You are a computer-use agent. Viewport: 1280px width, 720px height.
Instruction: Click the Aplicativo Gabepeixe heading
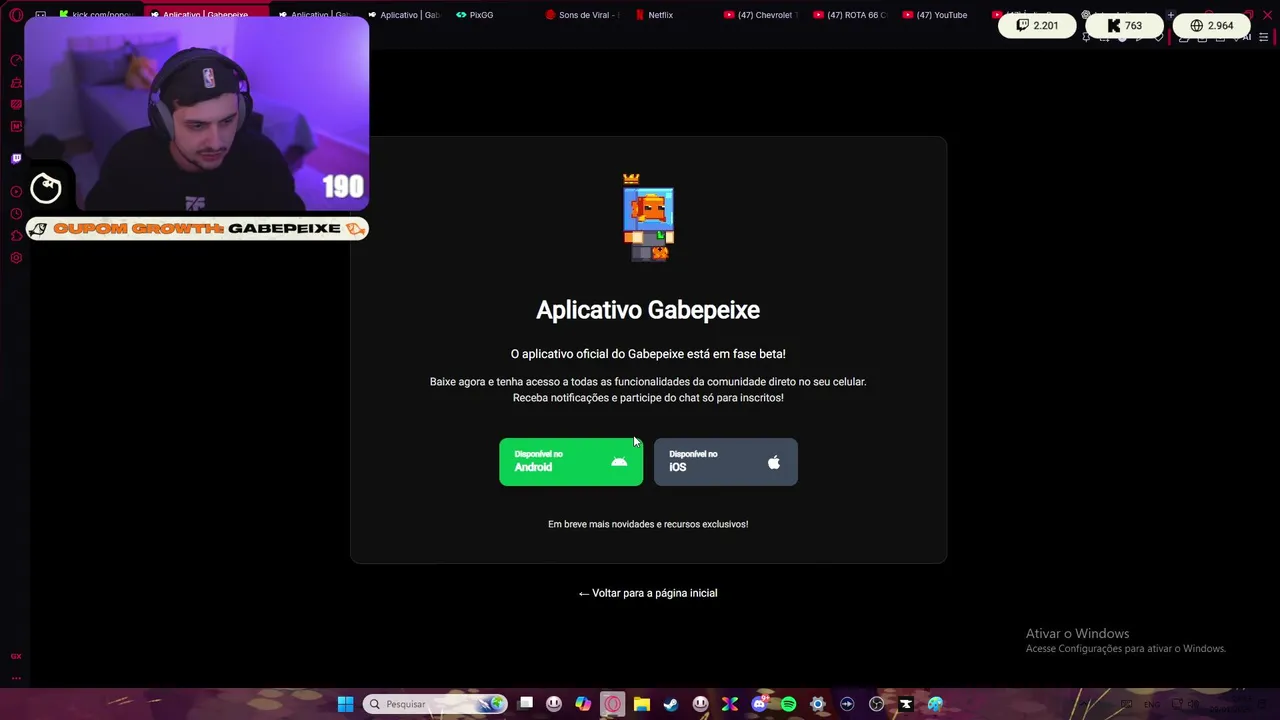[x=648, y=310]
